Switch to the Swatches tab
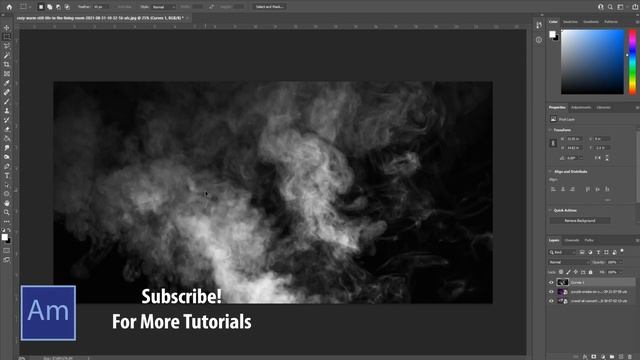The width and height of the screenshot is (640, 360). point(570,22)
